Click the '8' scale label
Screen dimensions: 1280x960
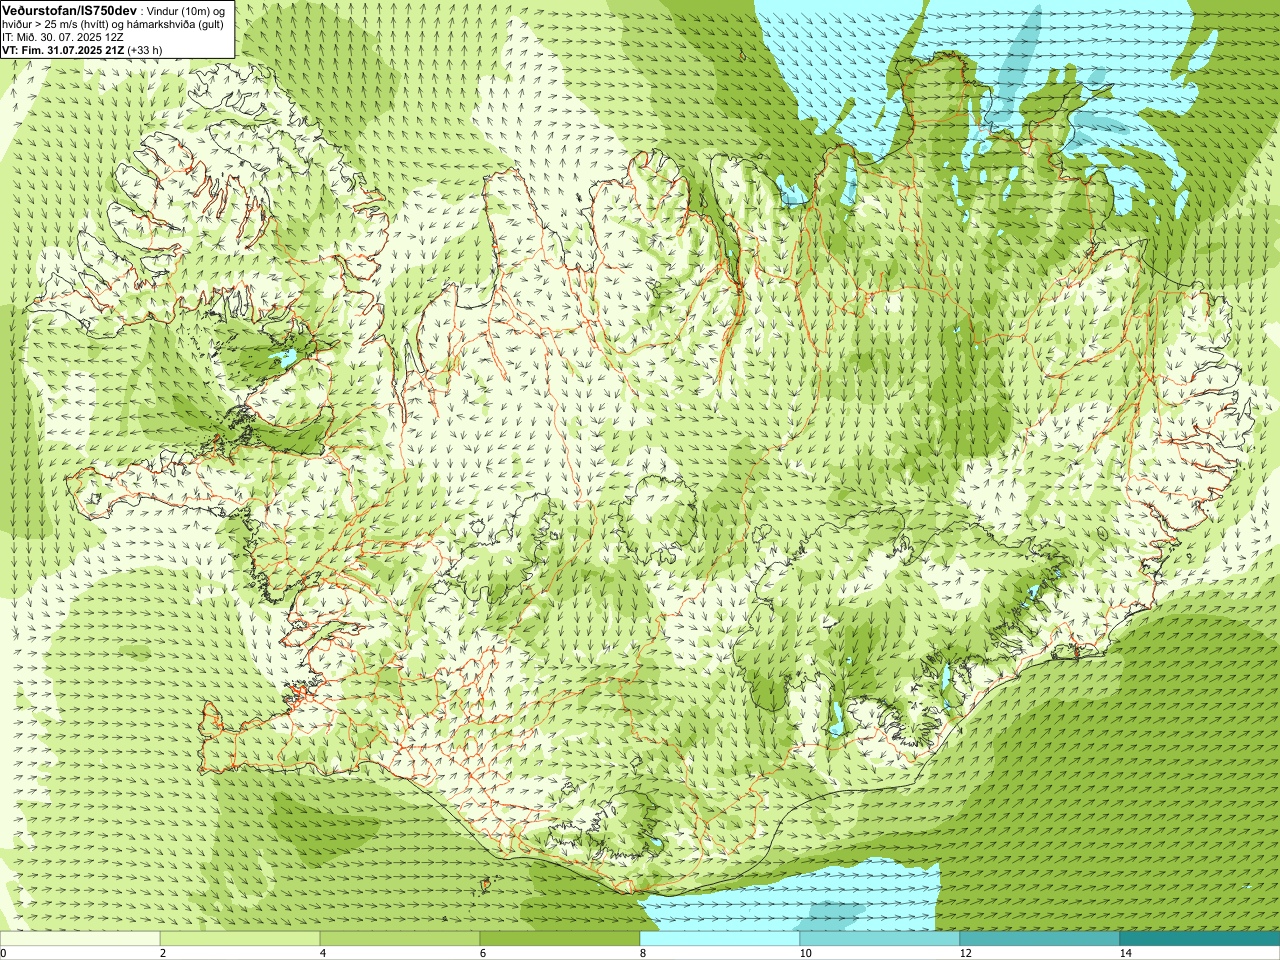tap(643, 953)
